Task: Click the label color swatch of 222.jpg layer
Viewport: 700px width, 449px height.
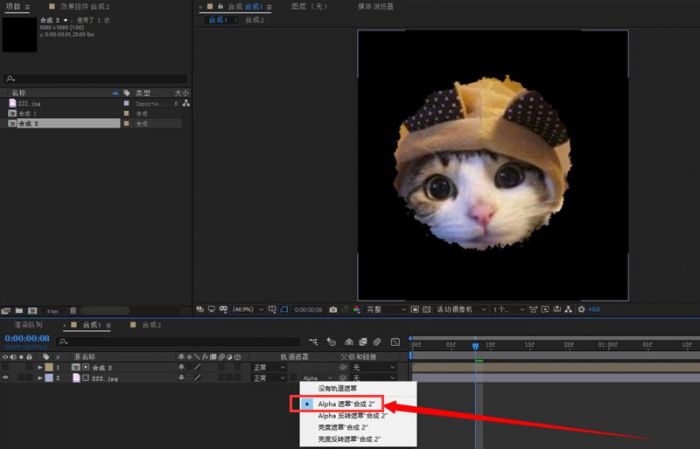Action: pyautogui.click(x=49, y=379)
